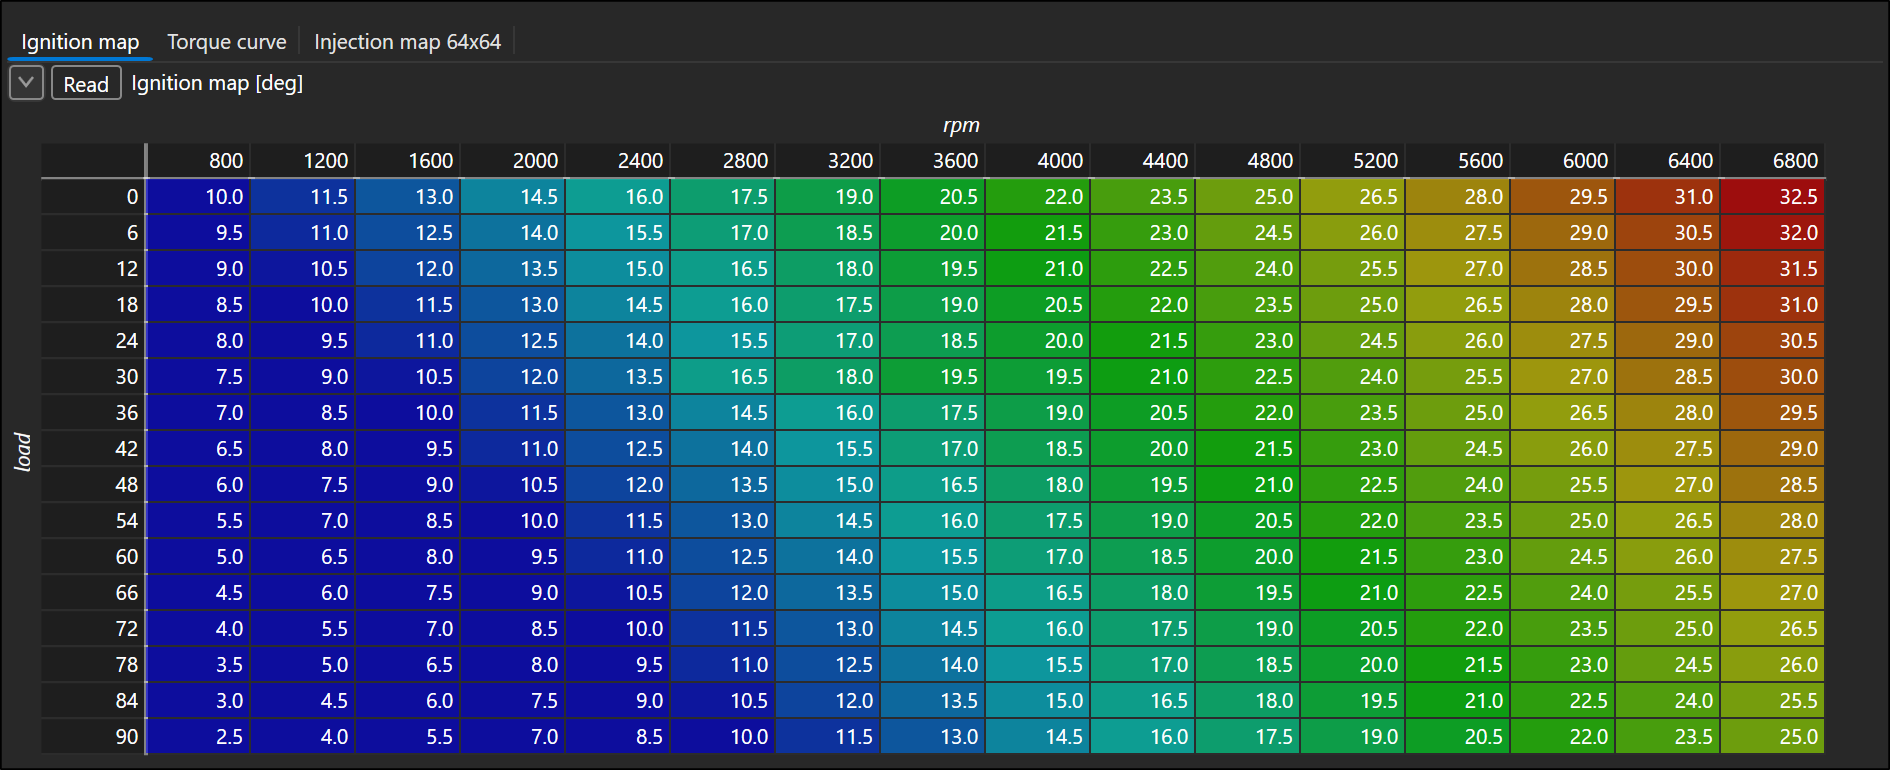Select cell 16.5 at load 30, 2800 rpm
The height and width of the screenshot is (770, 1890).
[723, 377]
